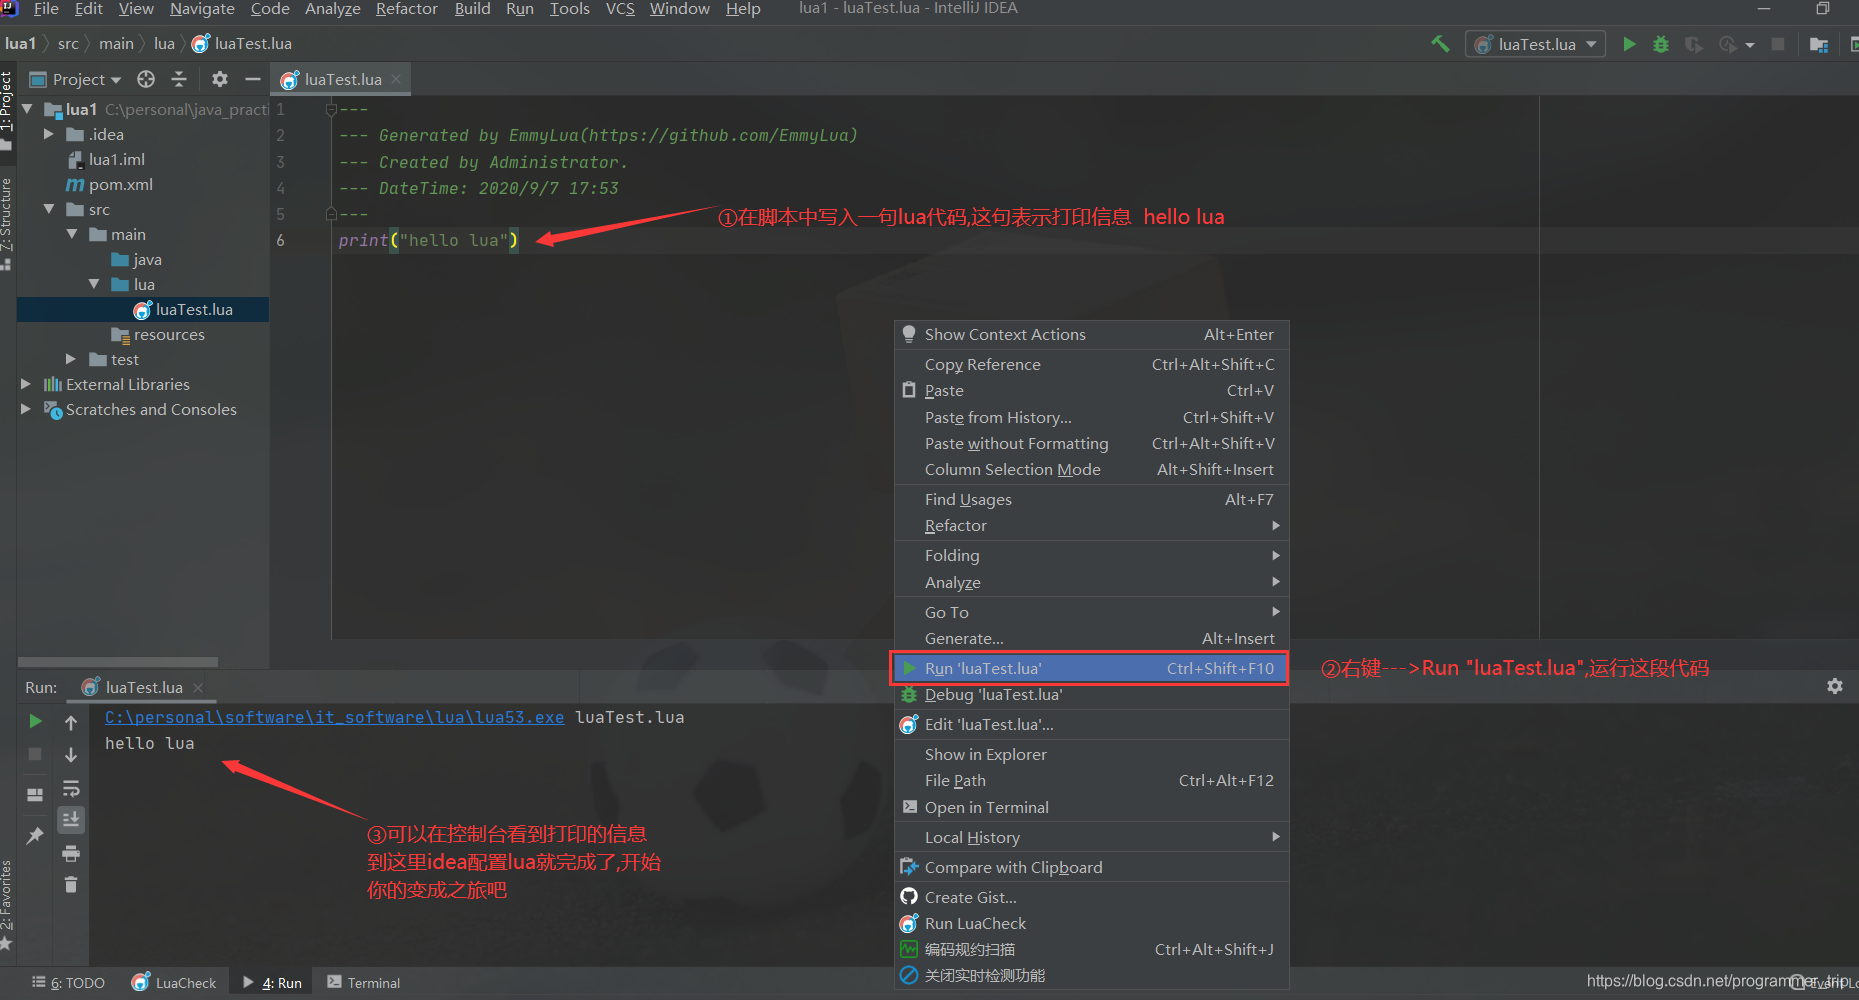Click the Run panel stop square icon
Screen dimensions: 1859x1000
(x=35, y=754)
